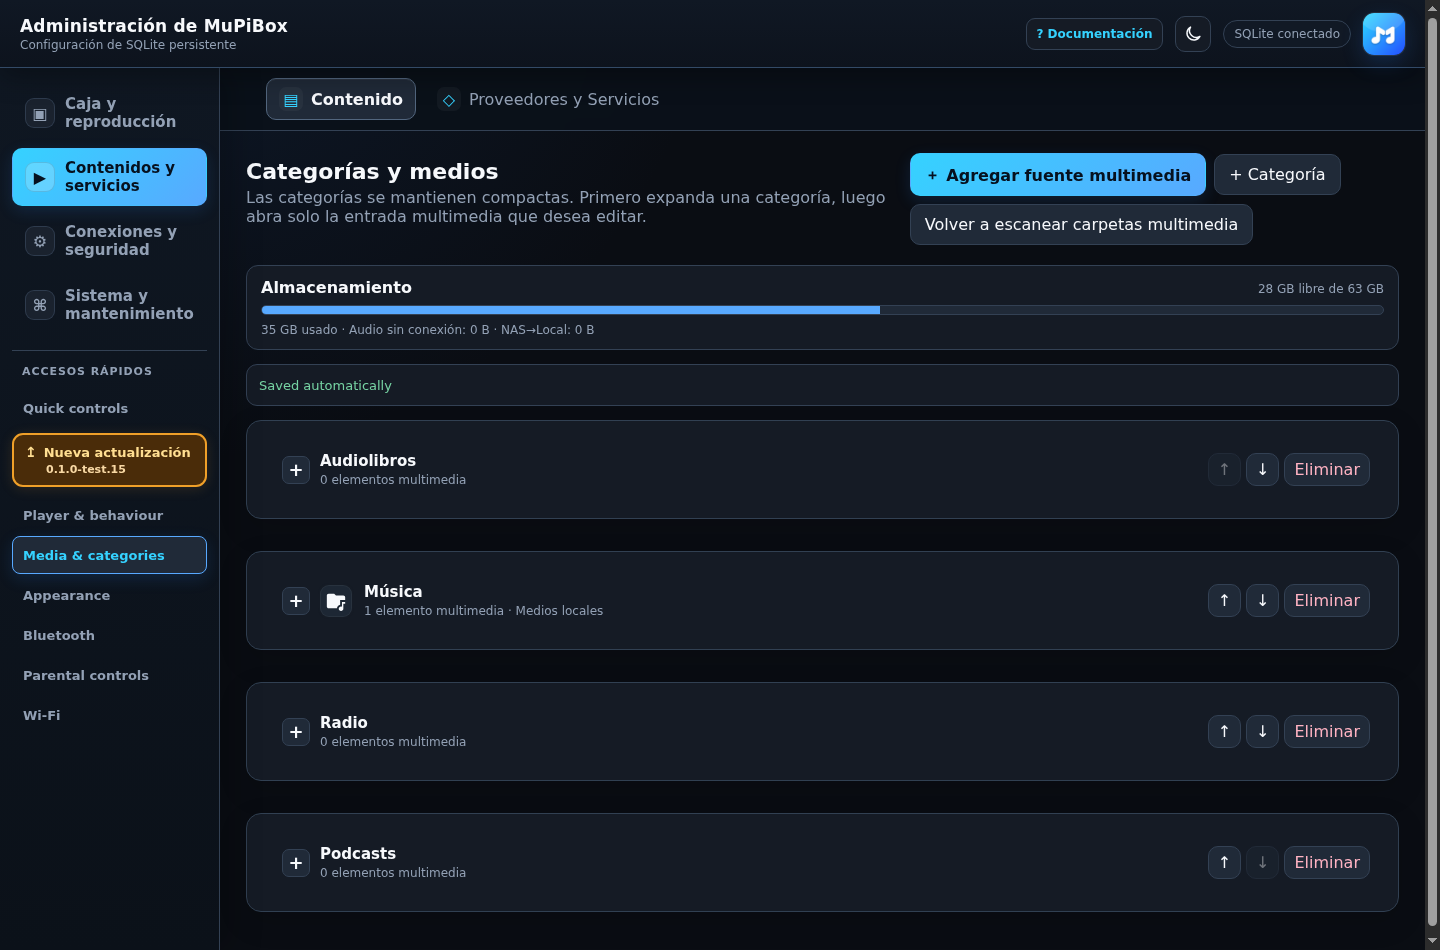Expand the Audiolibros category
The image size is (1440, 950).
[x=296, y=470]
